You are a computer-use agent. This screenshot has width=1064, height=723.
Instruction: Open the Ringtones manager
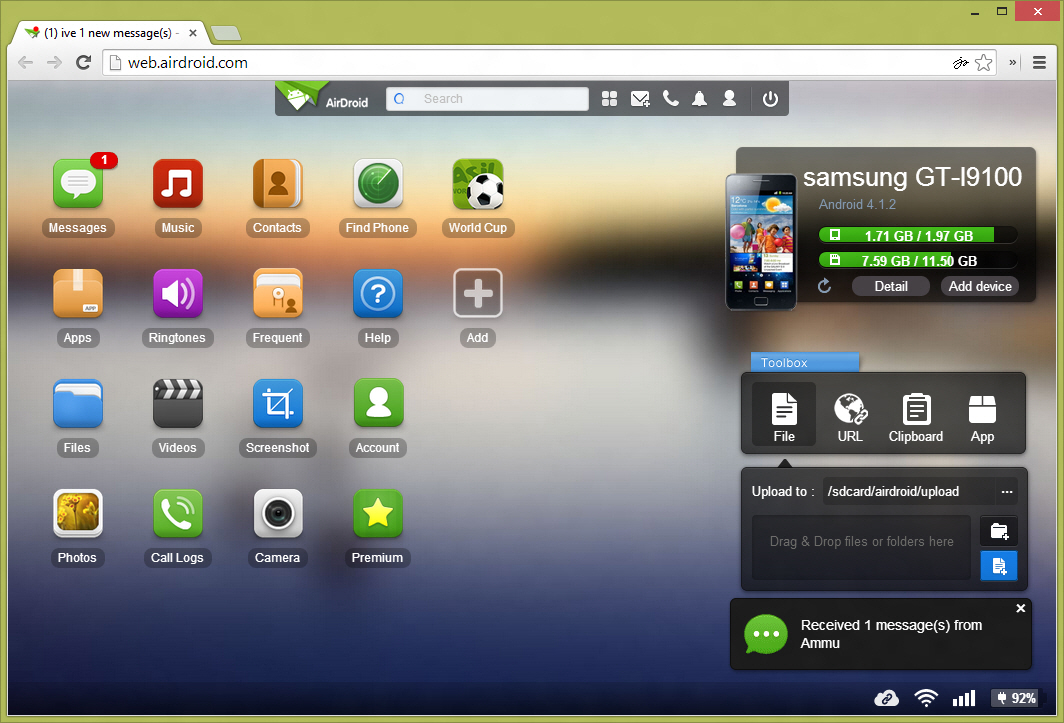[178, 293]
